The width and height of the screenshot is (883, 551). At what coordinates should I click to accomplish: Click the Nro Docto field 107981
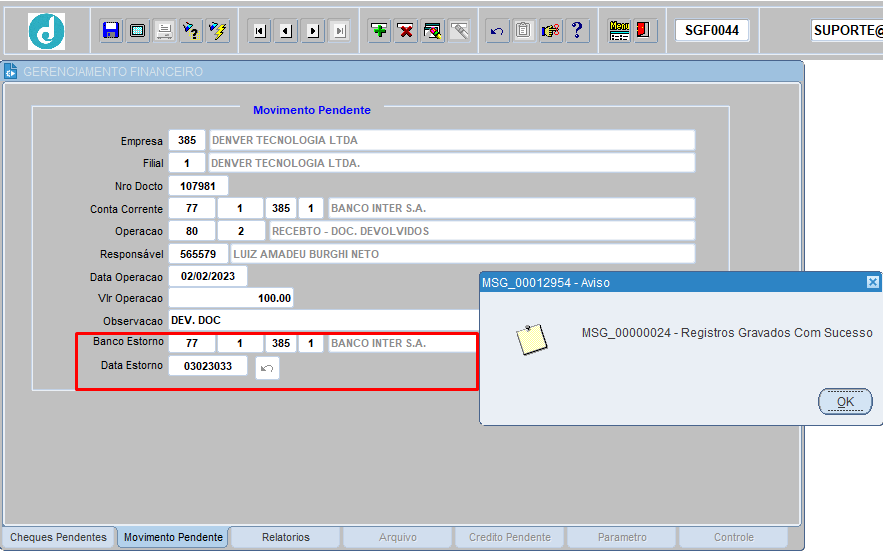tap(198, 186)
